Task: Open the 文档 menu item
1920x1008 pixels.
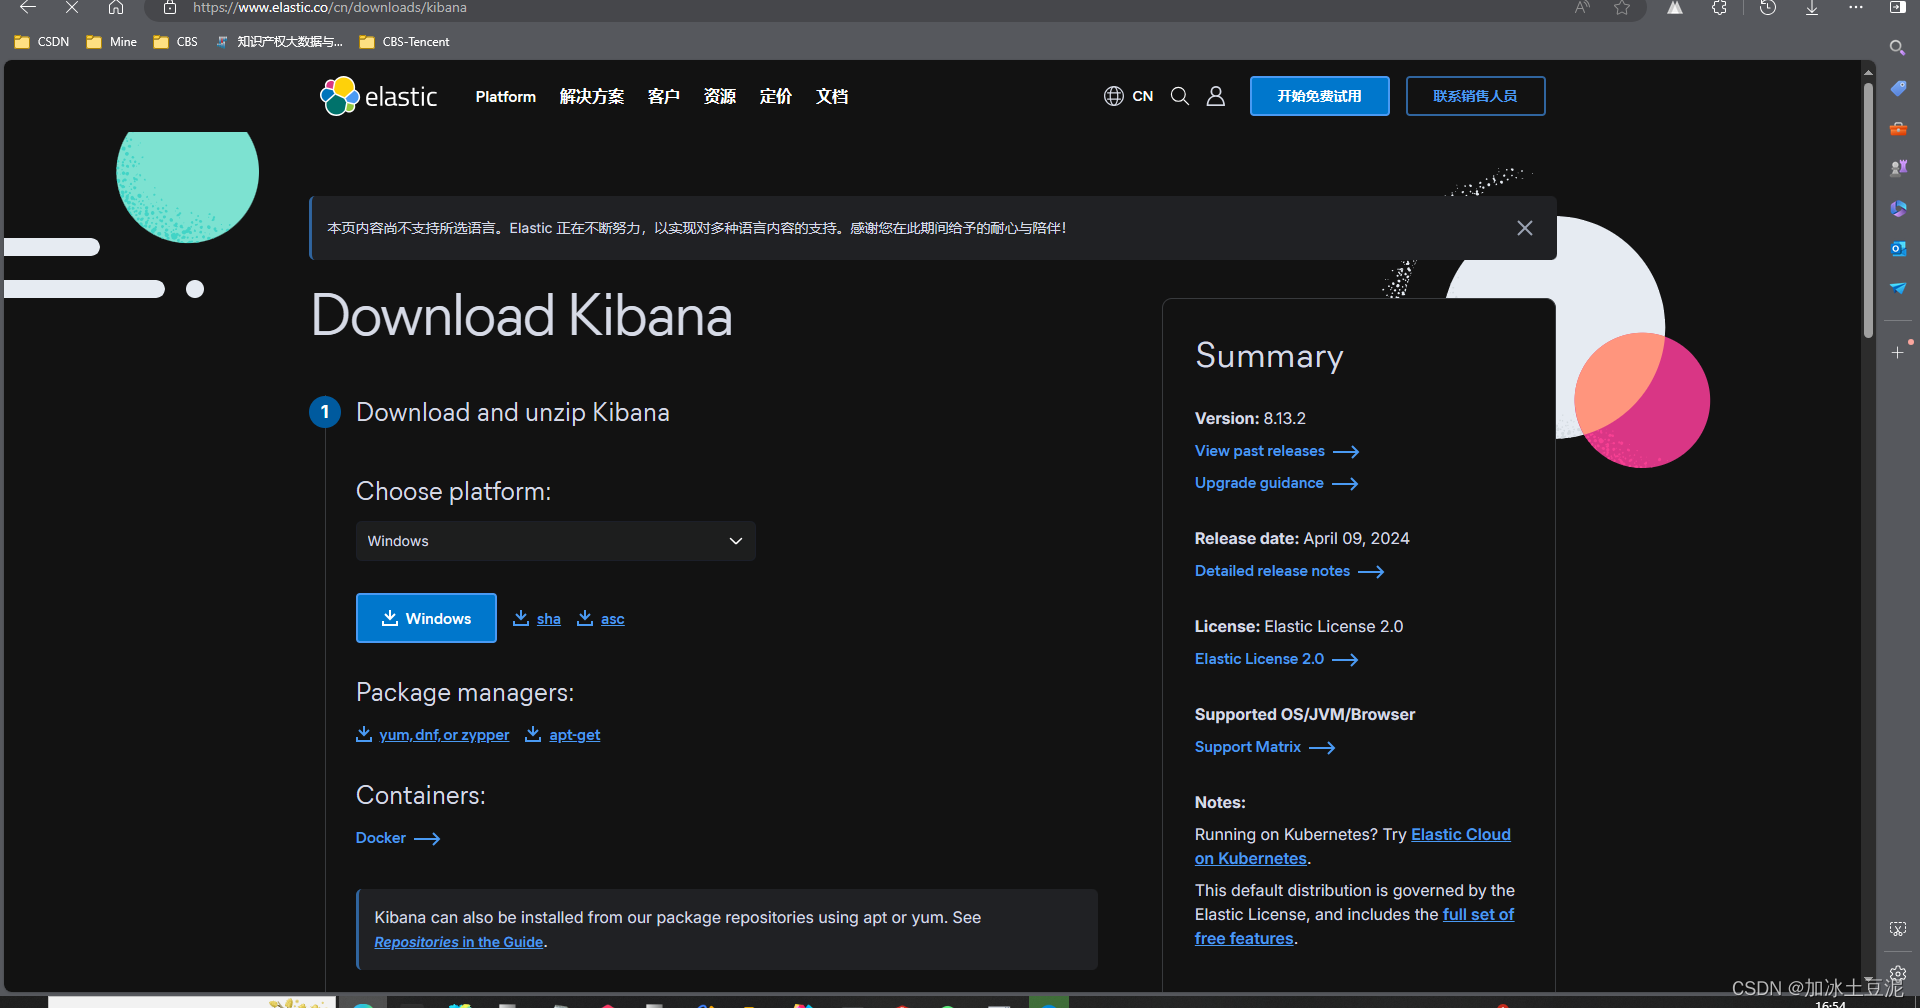Action: tap(832, 96)
